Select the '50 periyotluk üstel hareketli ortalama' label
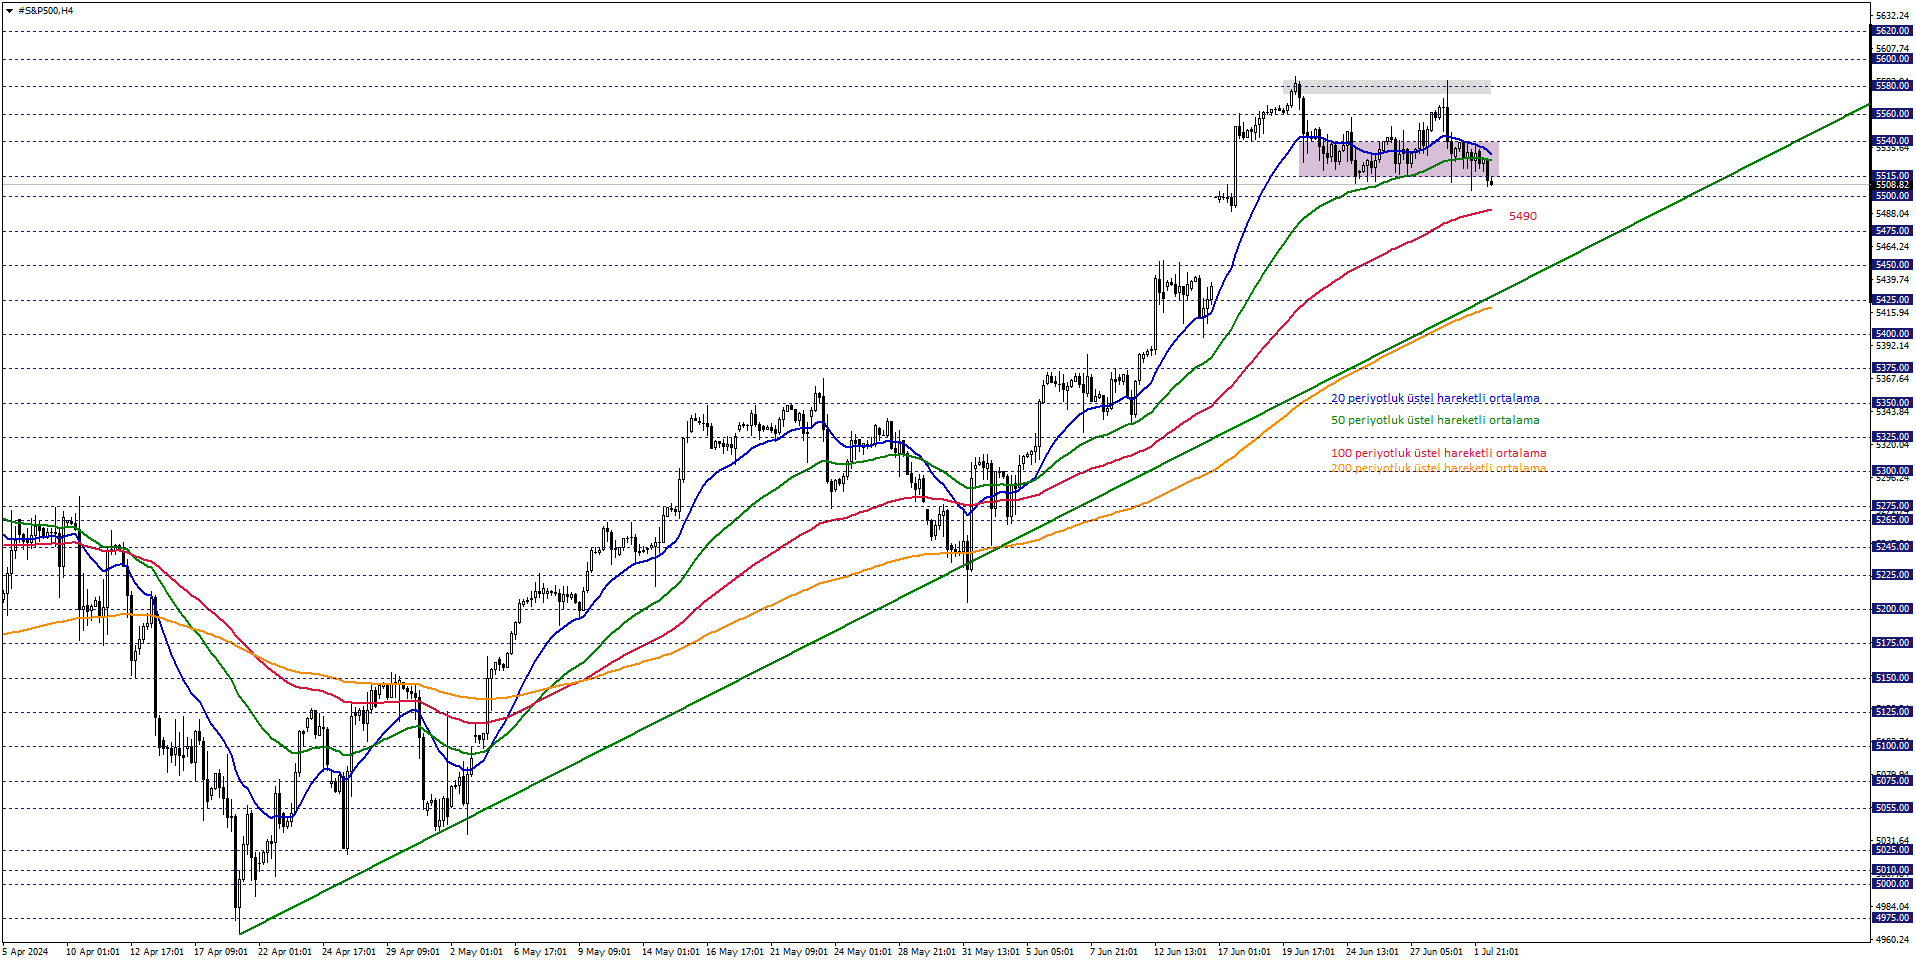The image size is (1916, 963). (x=1435, y=420)
